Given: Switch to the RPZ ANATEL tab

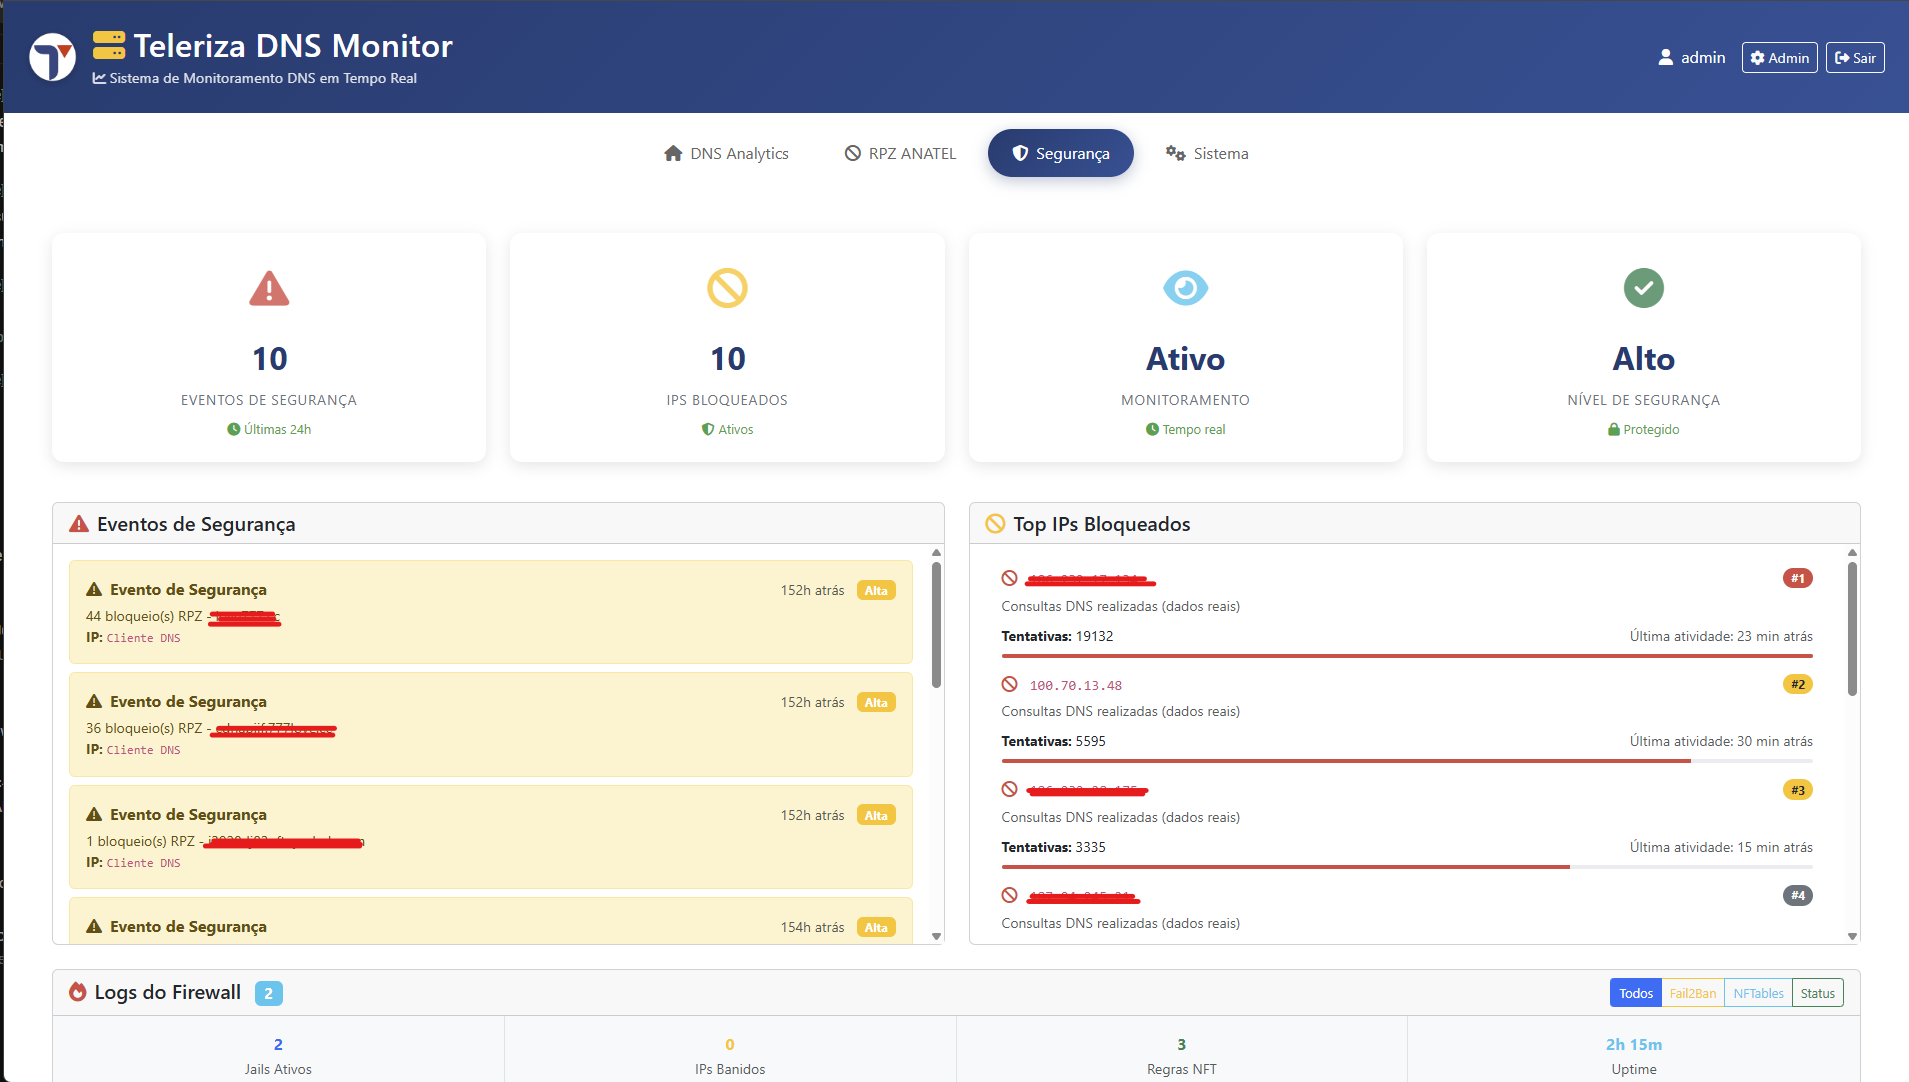Looking at the screenshot, I should [900, 153].
